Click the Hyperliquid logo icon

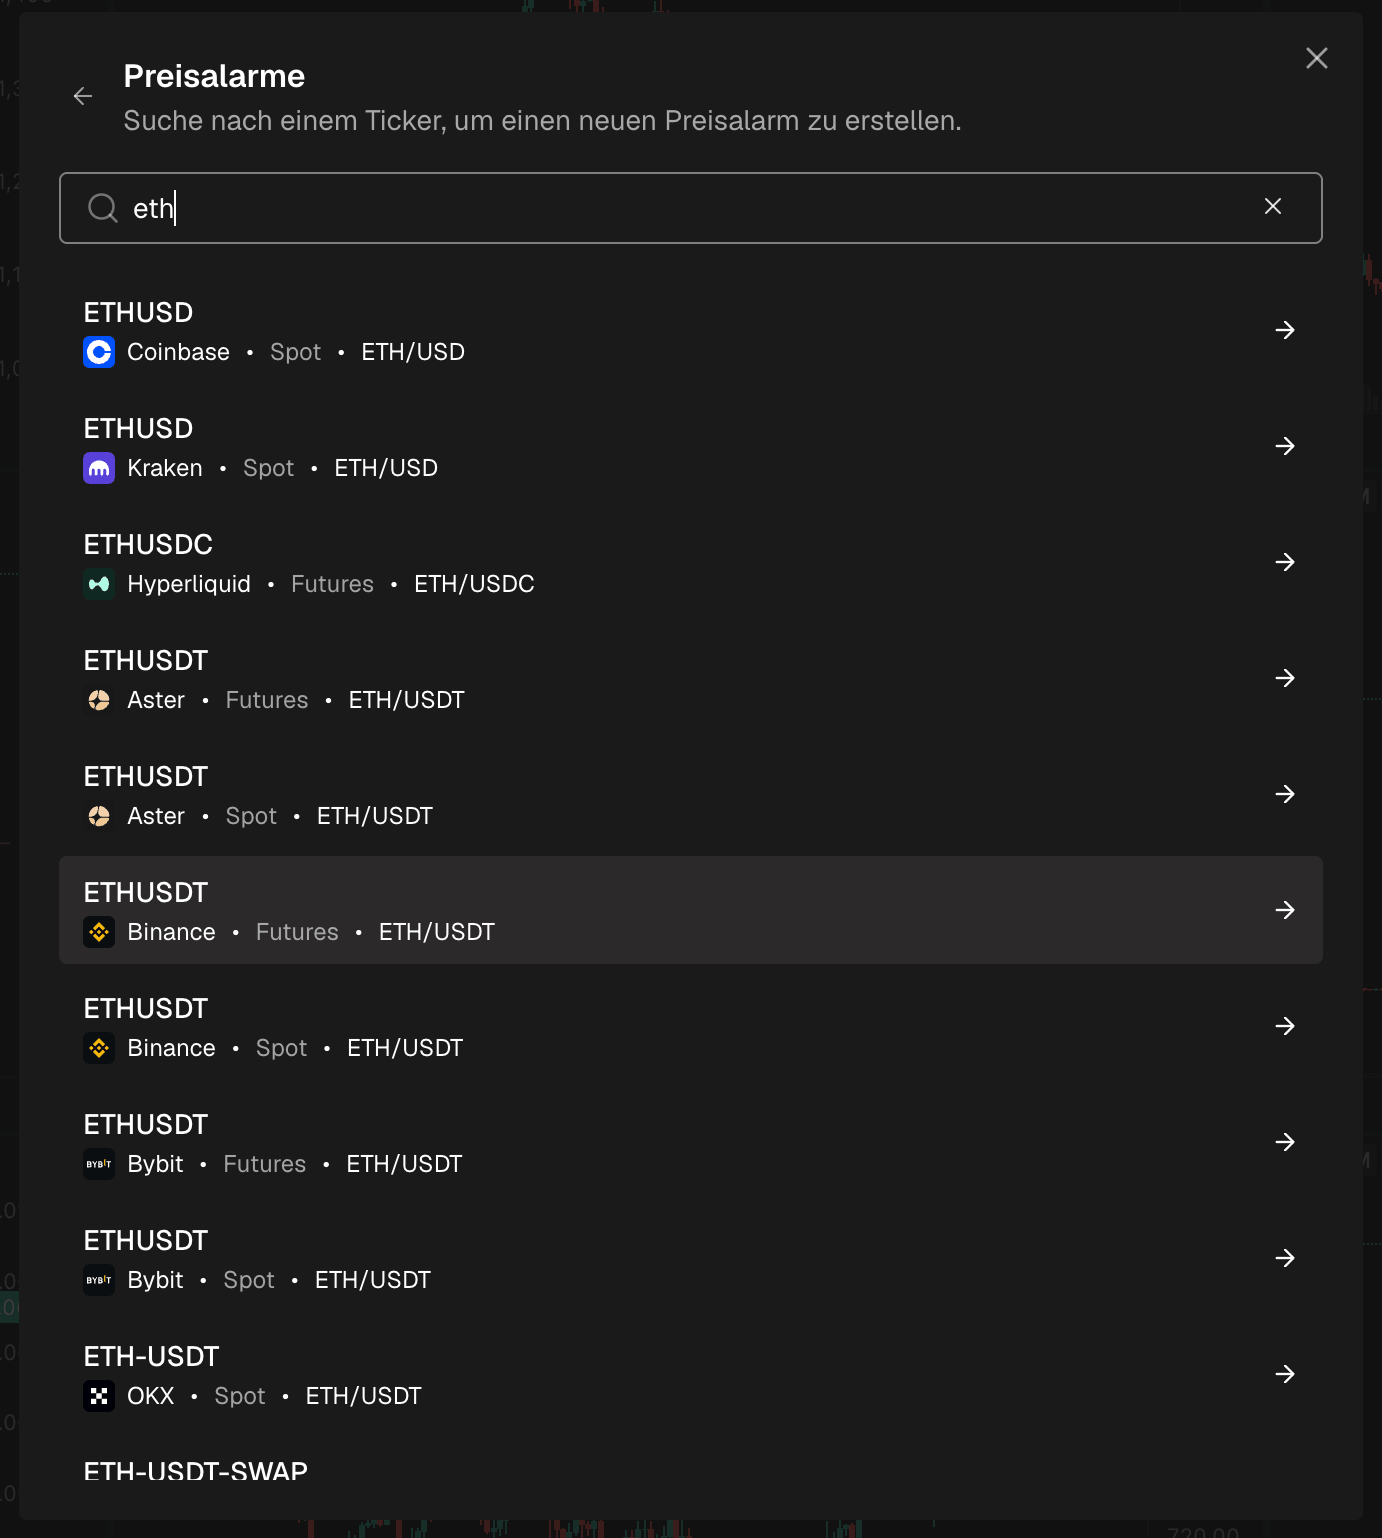pyautogui.click(x=99, y=584)
